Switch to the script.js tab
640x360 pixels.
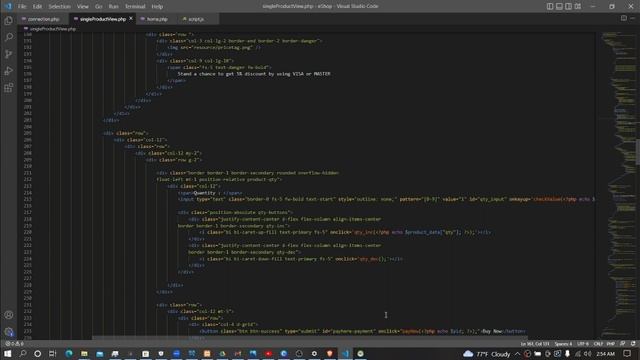[x=196, y=19]
